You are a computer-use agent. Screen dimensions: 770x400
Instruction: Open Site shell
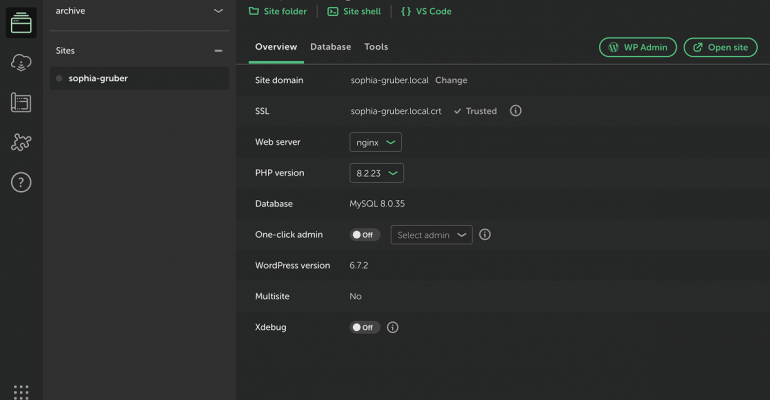(354, 11)
